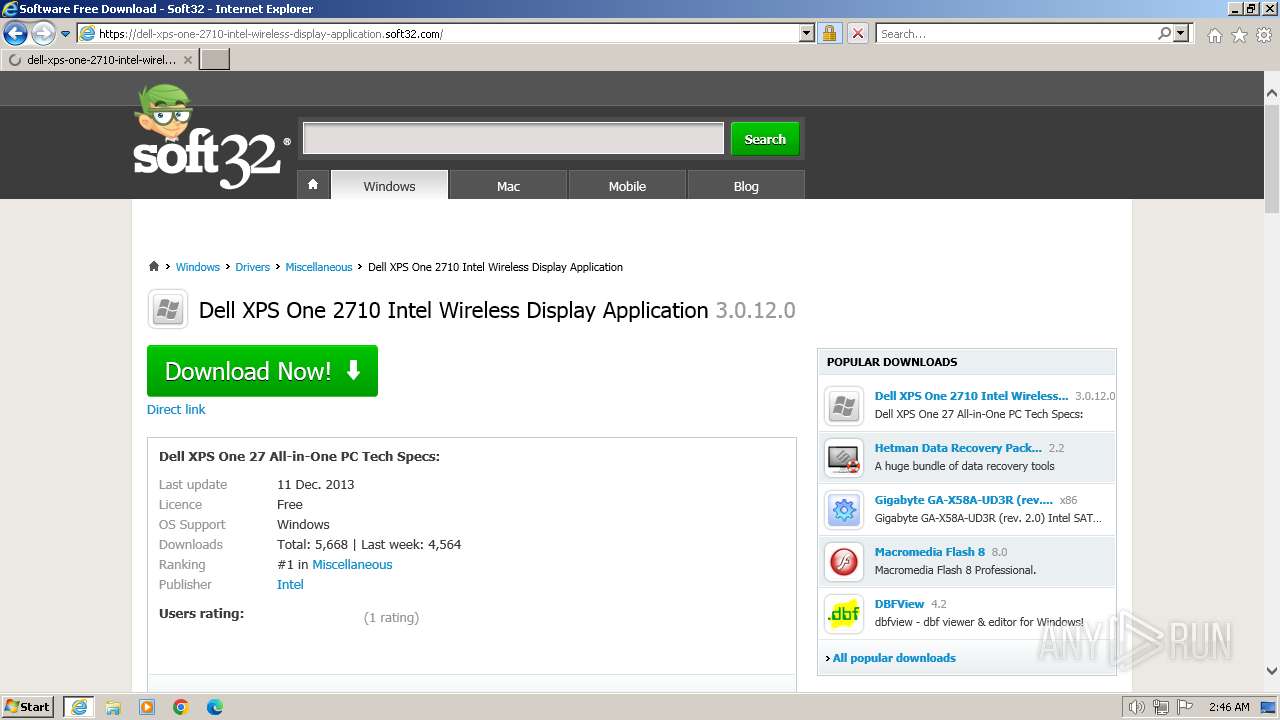Click the green Search button
Viewport: 1280px width, 720px height.
(x=765, y=139)
